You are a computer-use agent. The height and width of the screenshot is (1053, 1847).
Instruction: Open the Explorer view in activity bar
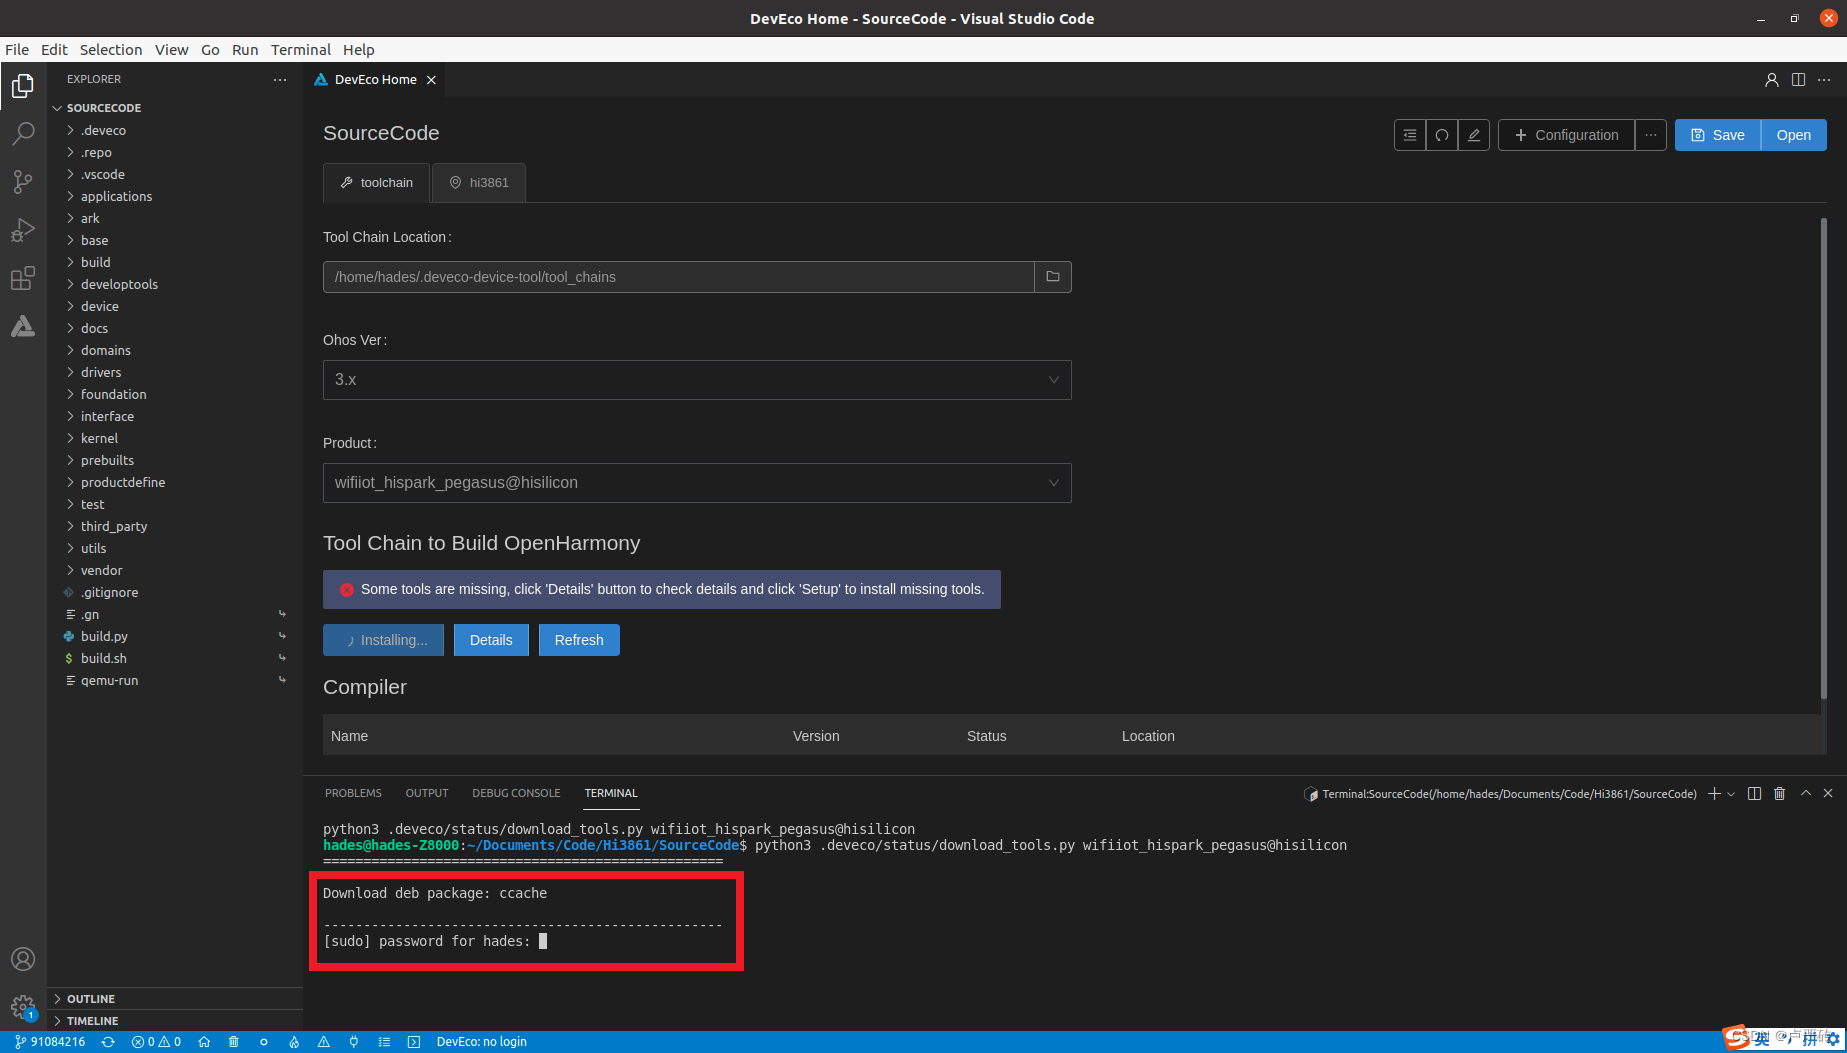click(x=23, y=86)
